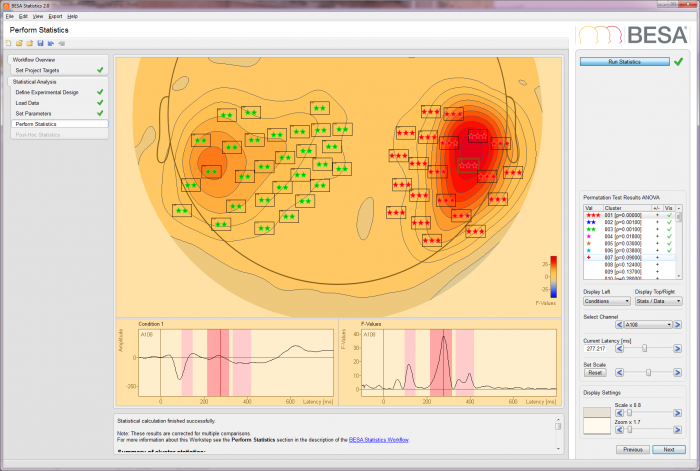Open the Display Top/Right Stats / Data dropdown
The width and height of the screenshot is (700, 471).
pyautogui.click(x=658, y=301)
